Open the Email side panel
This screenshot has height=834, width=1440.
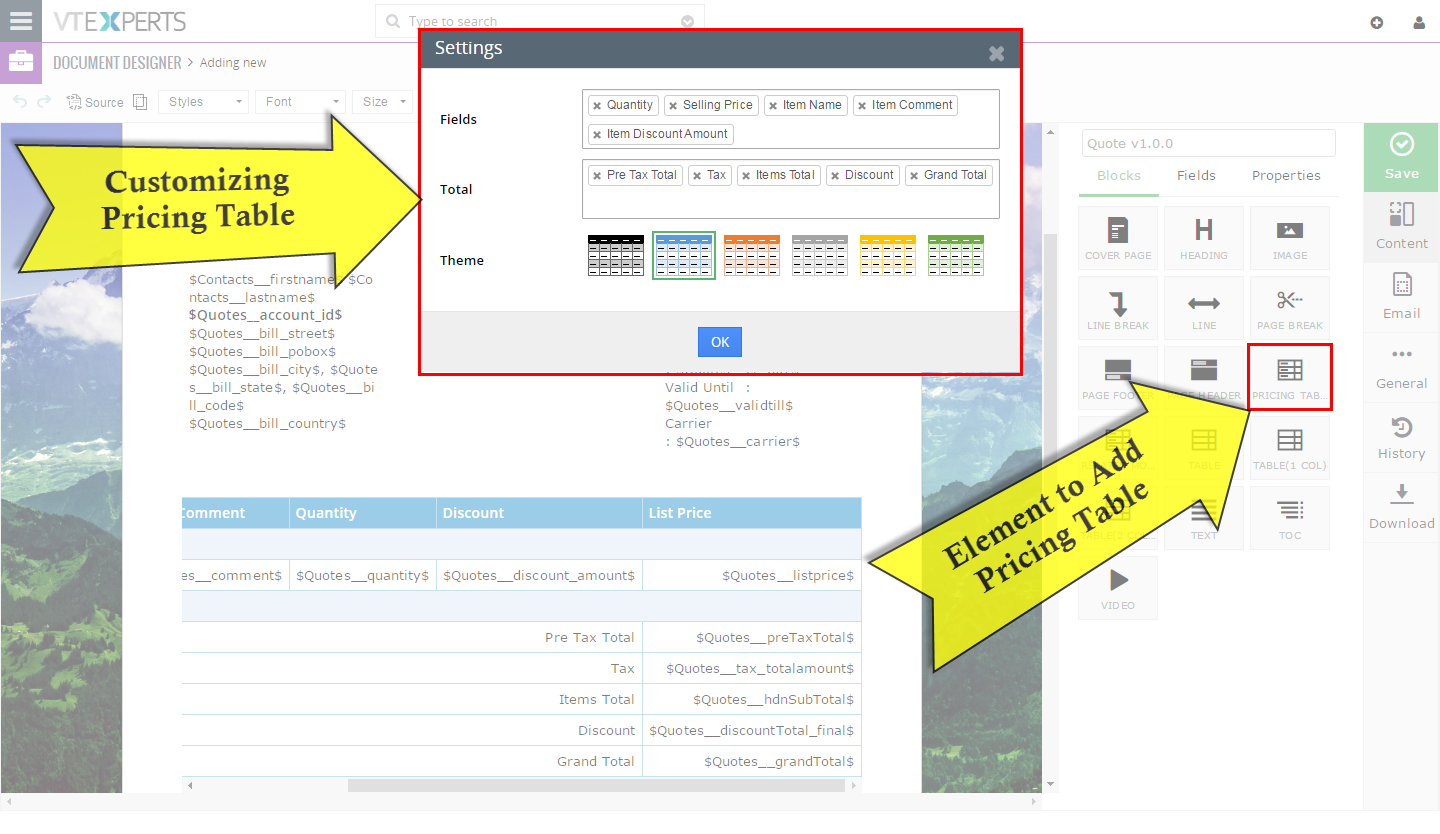tap(1402, 297)
